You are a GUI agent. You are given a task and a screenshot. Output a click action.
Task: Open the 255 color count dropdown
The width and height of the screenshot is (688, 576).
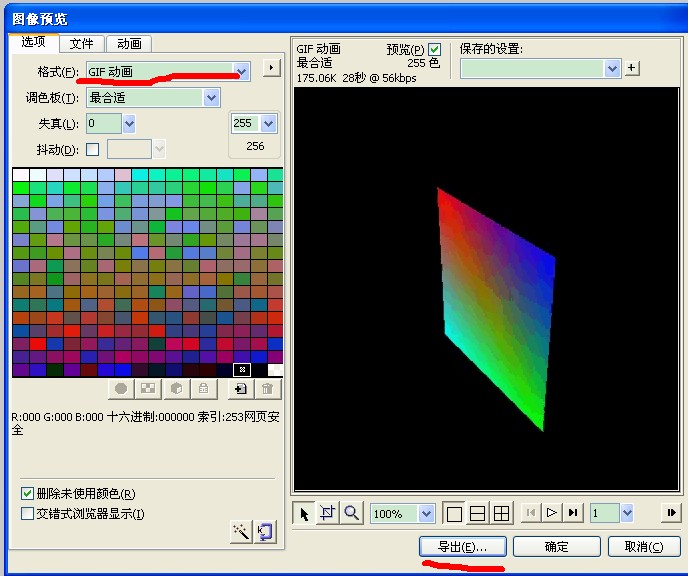(x=269, y=123)
